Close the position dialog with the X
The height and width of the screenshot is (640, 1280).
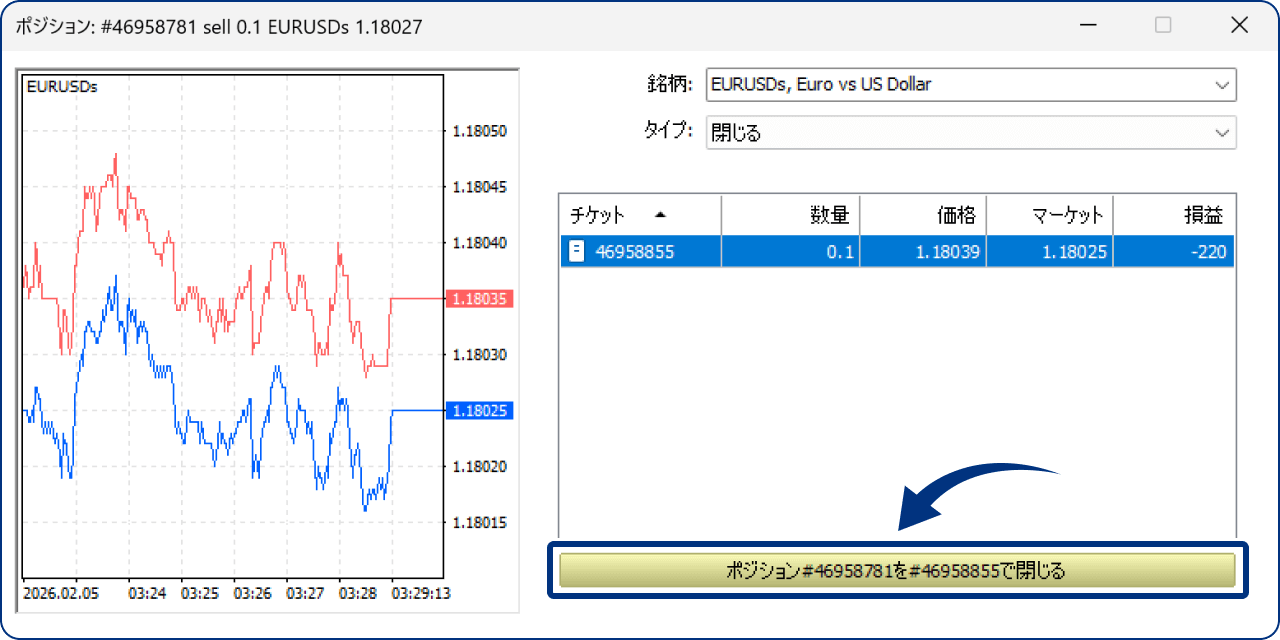coord(1239,26)
